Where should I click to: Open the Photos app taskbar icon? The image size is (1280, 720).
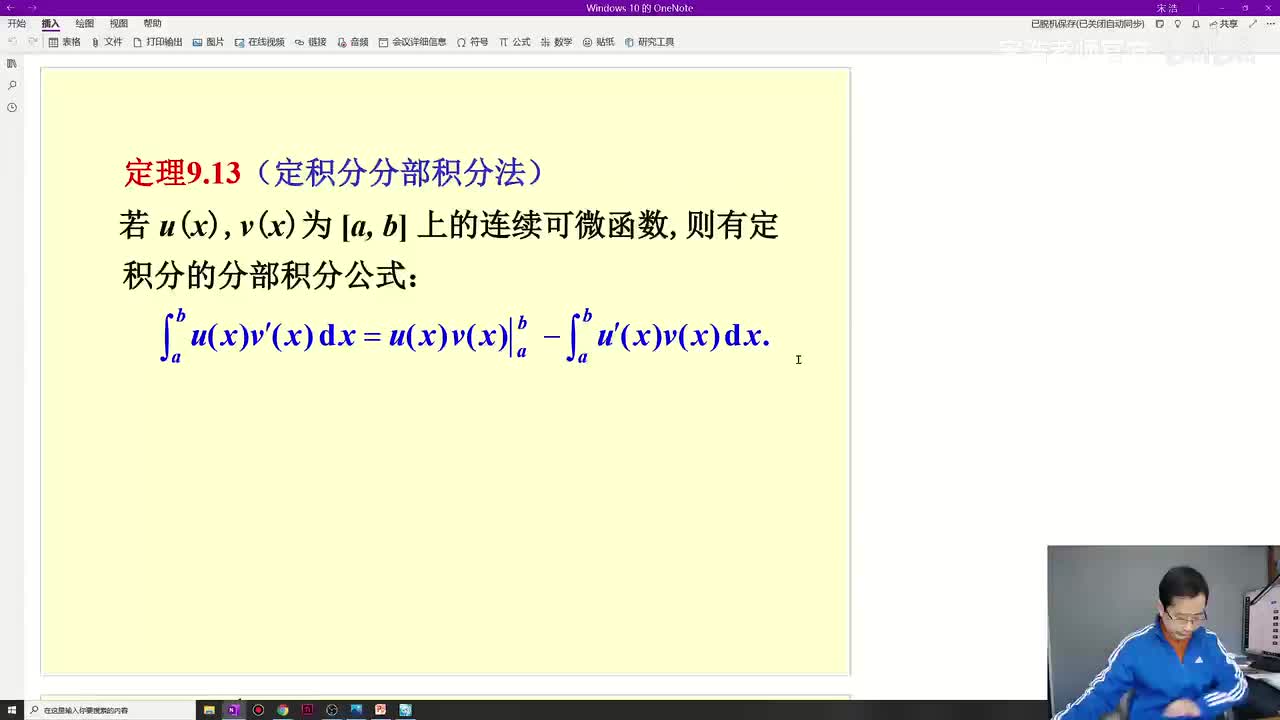tap(356, 710)
